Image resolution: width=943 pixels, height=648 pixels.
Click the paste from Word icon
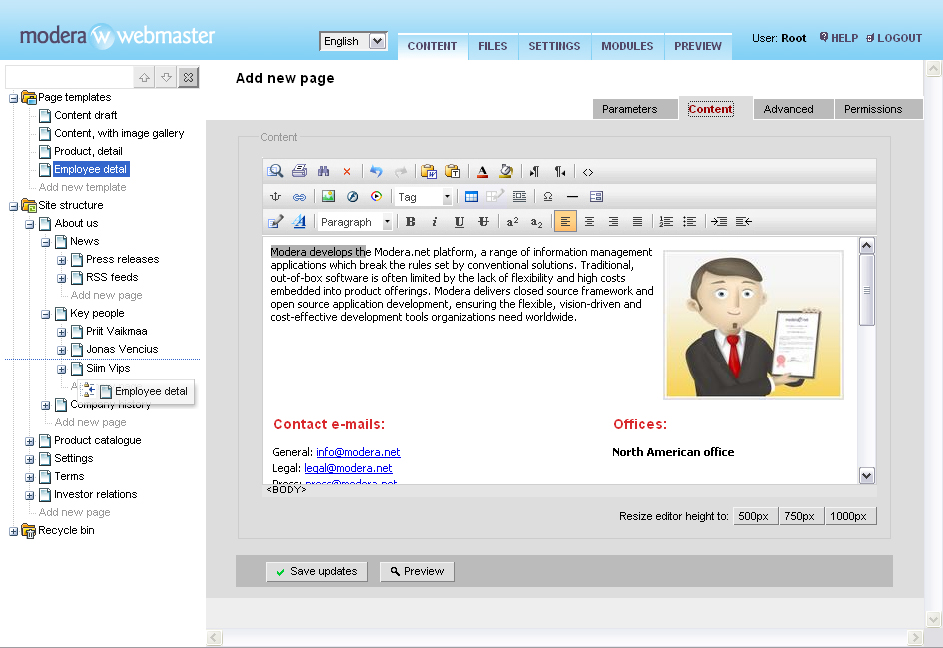[x=429, y=171]
